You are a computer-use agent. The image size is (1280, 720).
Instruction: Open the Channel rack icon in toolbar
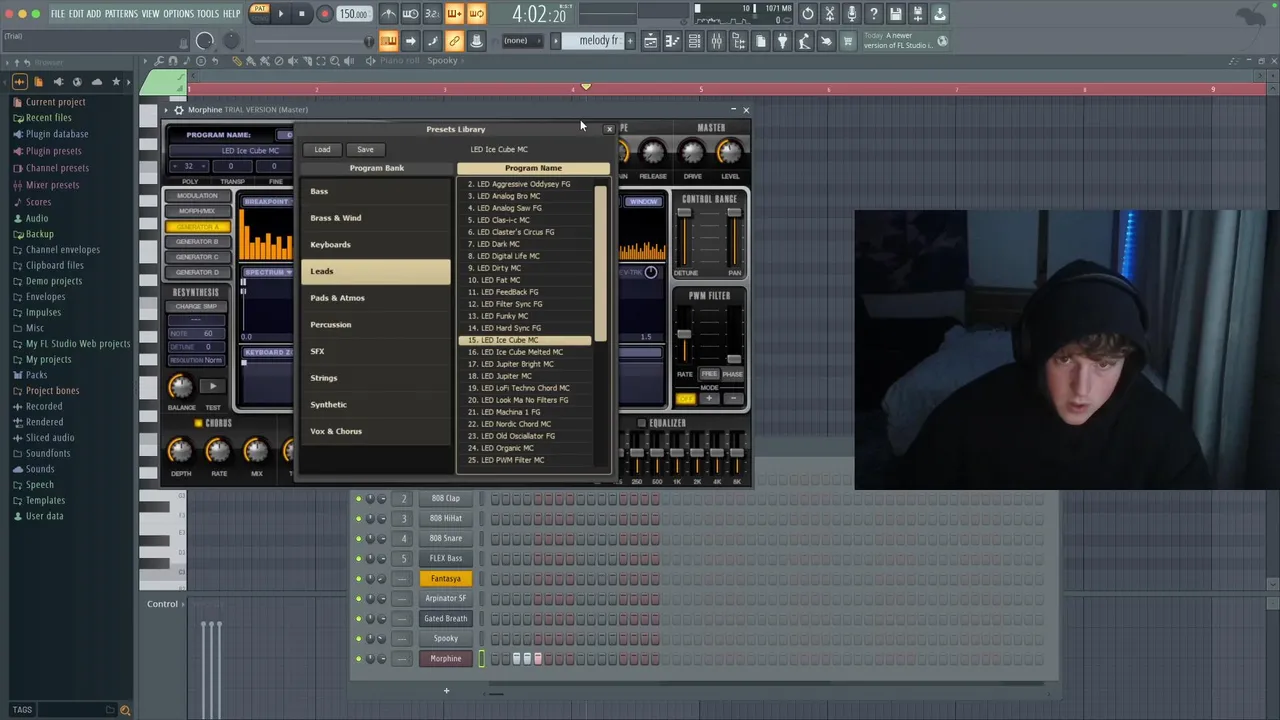click(x=694, y=41)
